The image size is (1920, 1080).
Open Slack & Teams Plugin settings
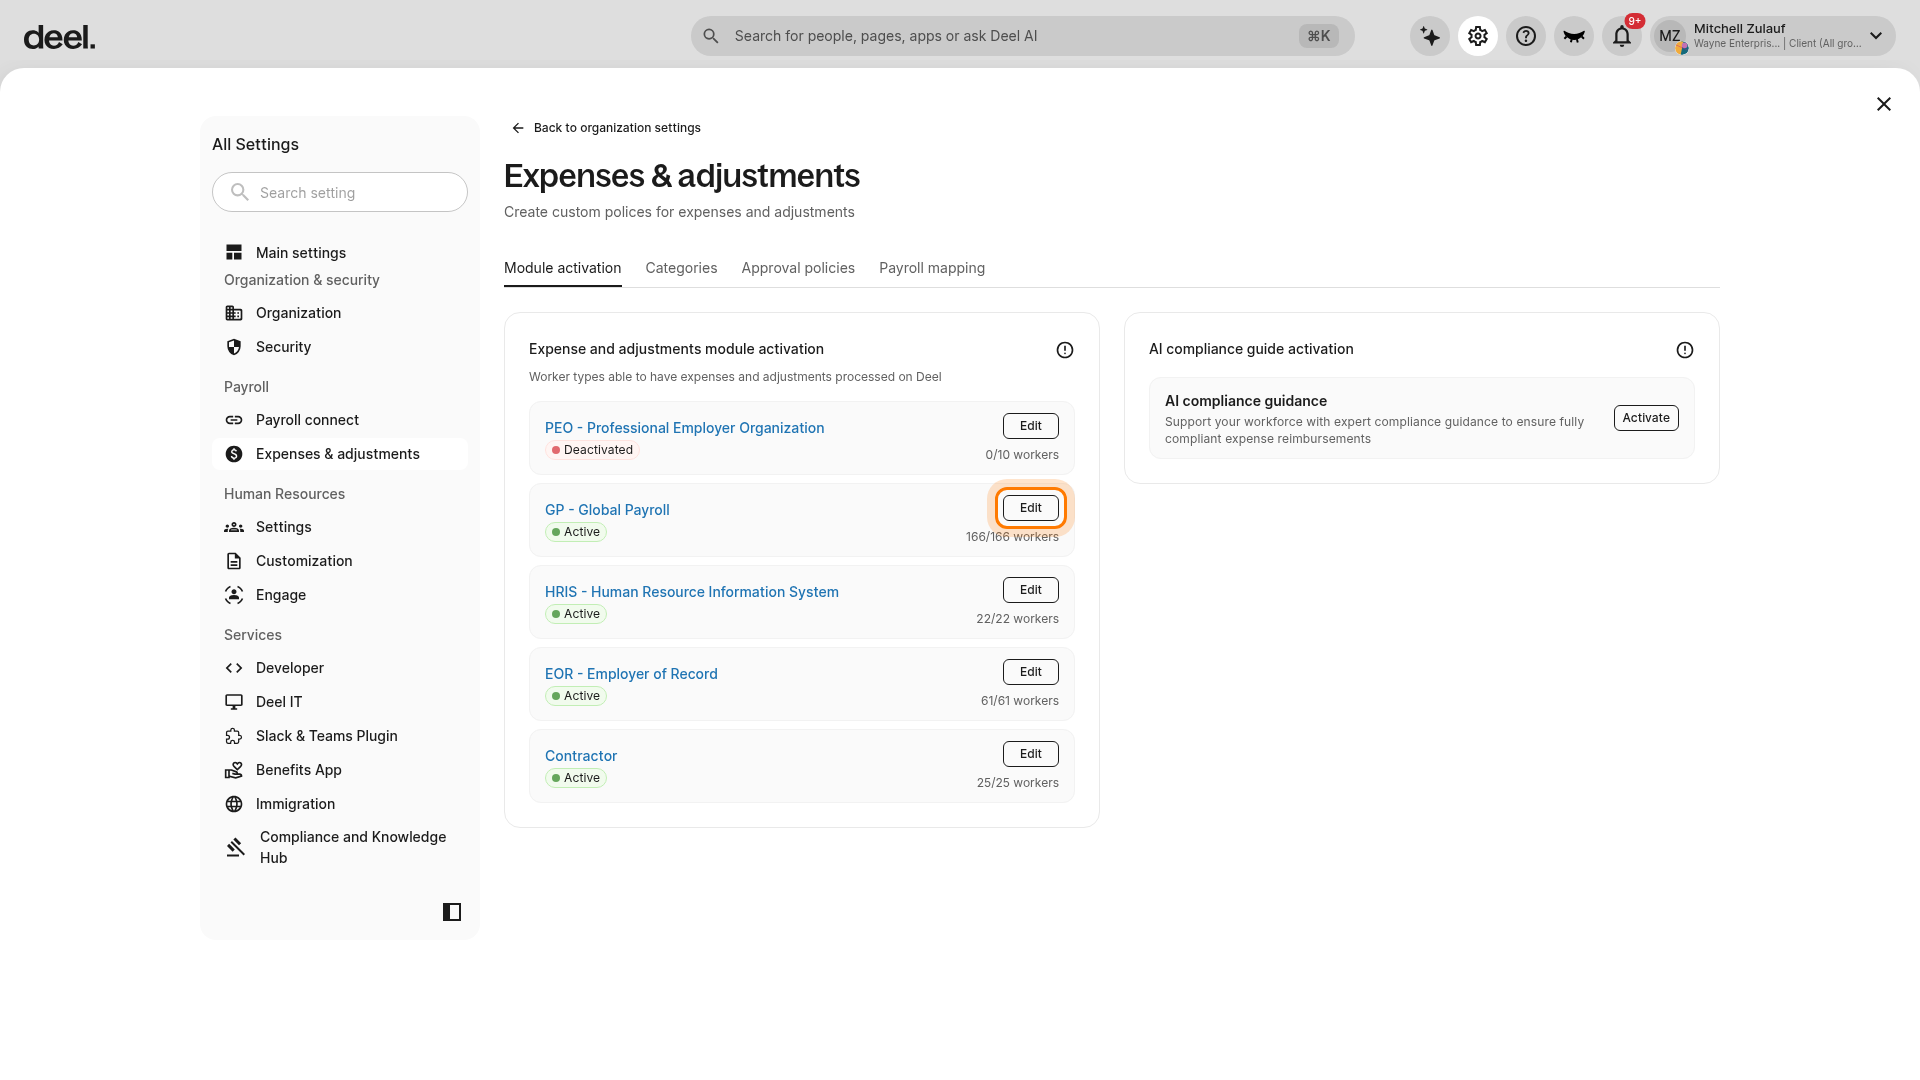(340, 736)
